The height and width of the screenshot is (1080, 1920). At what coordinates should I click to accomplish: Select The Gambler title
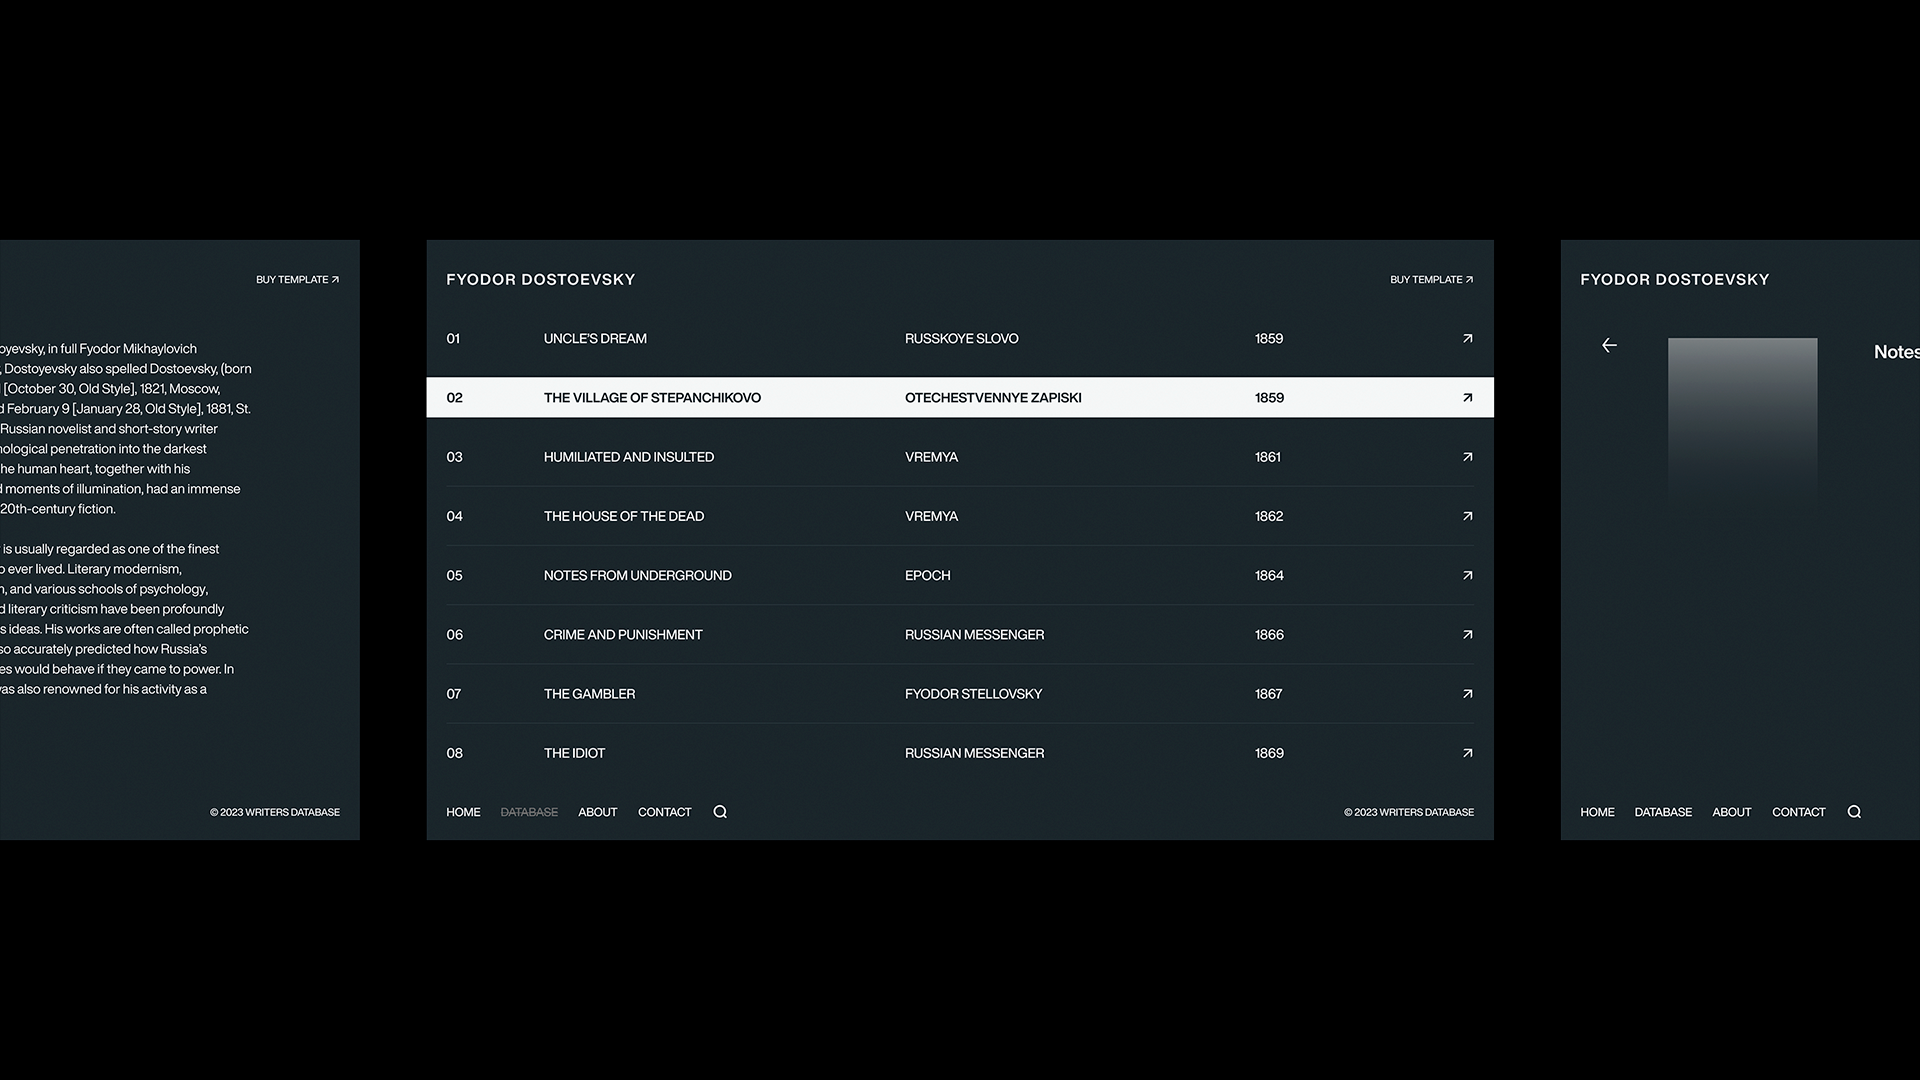pyautogui.click(x=589, y=693)
